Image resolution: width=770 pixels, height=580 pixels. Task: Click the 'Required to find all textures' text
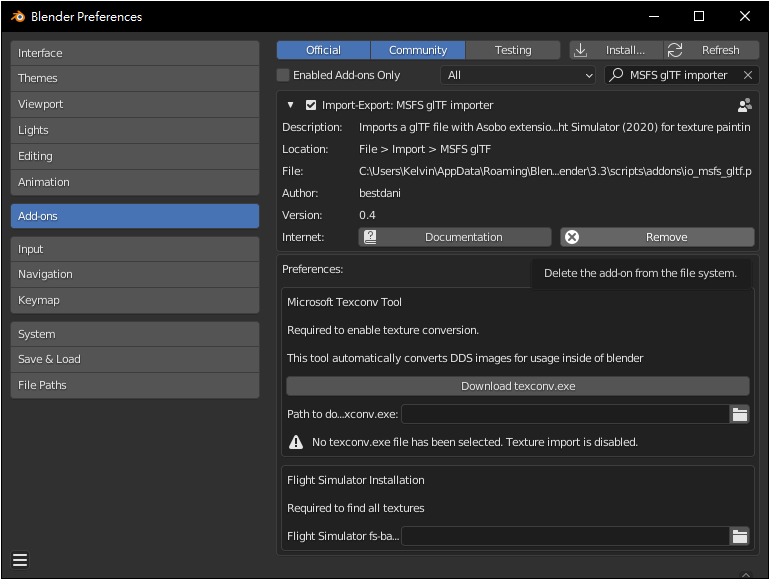point(356,508)
